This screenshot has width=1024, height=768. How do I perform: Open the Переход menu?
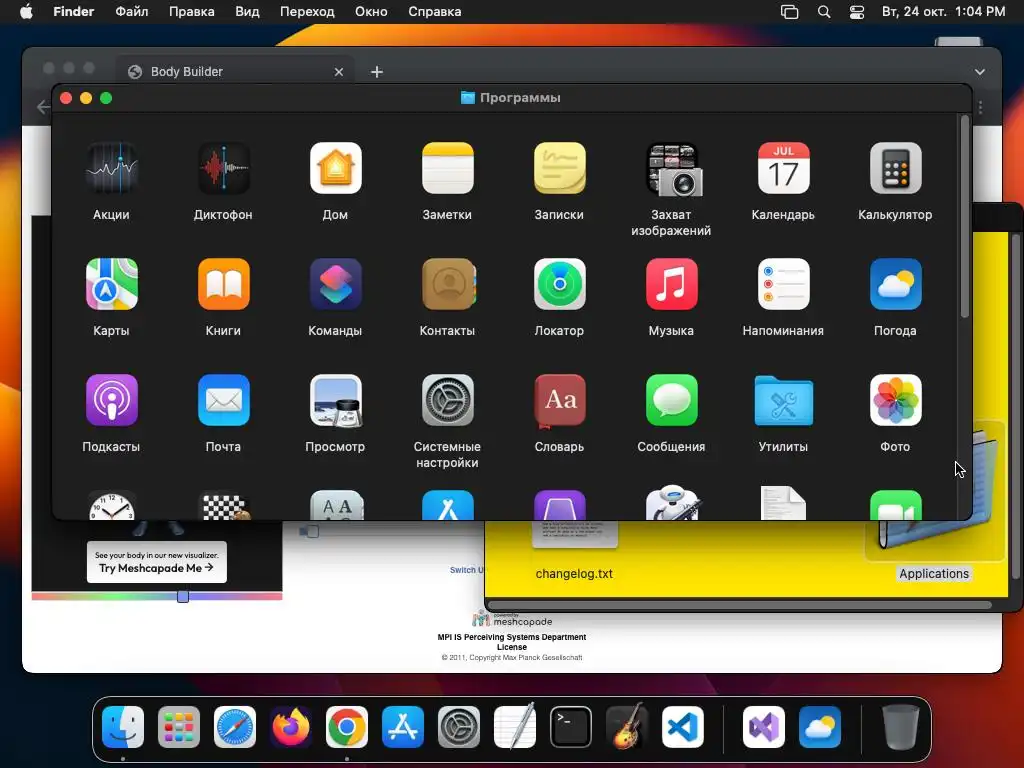pyautogui.click(x=307, y=12)
